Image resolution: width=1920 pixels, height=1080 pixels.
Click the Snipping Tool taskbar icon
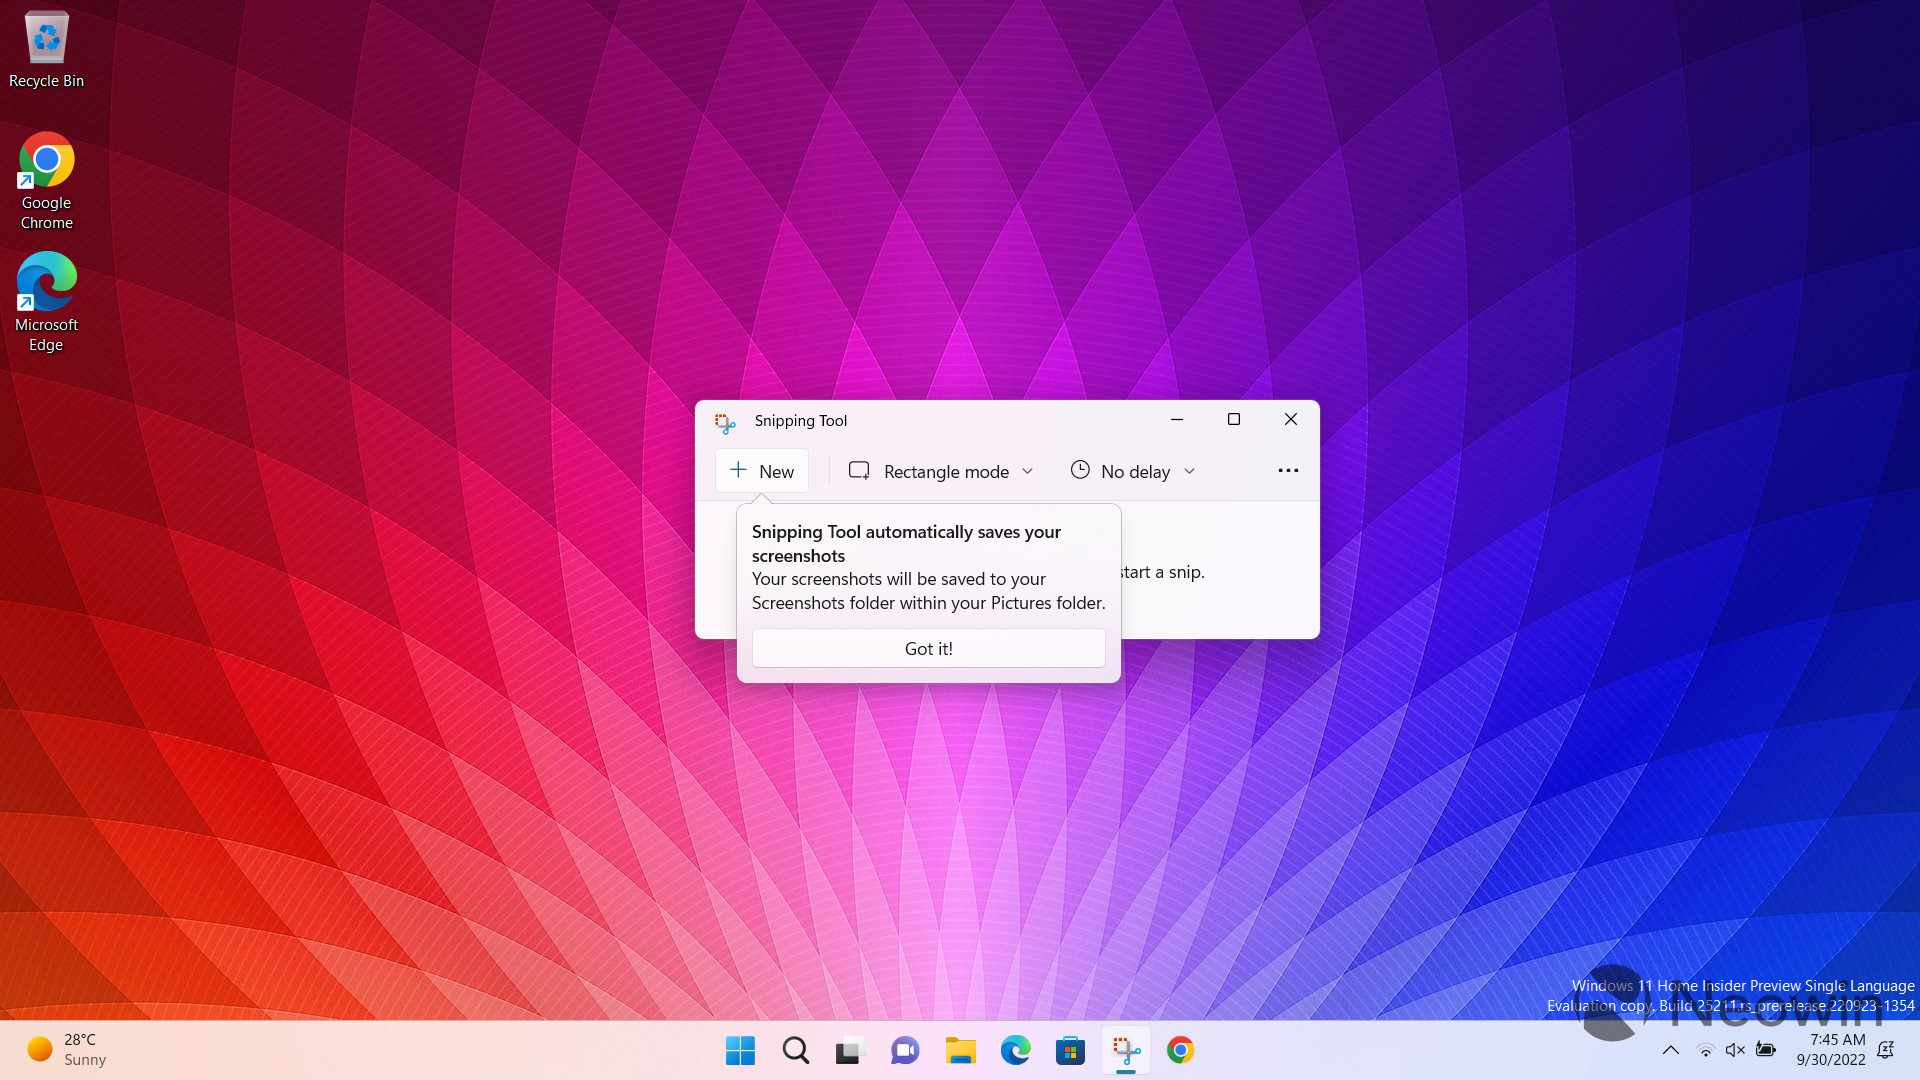coord(1126,1050)
